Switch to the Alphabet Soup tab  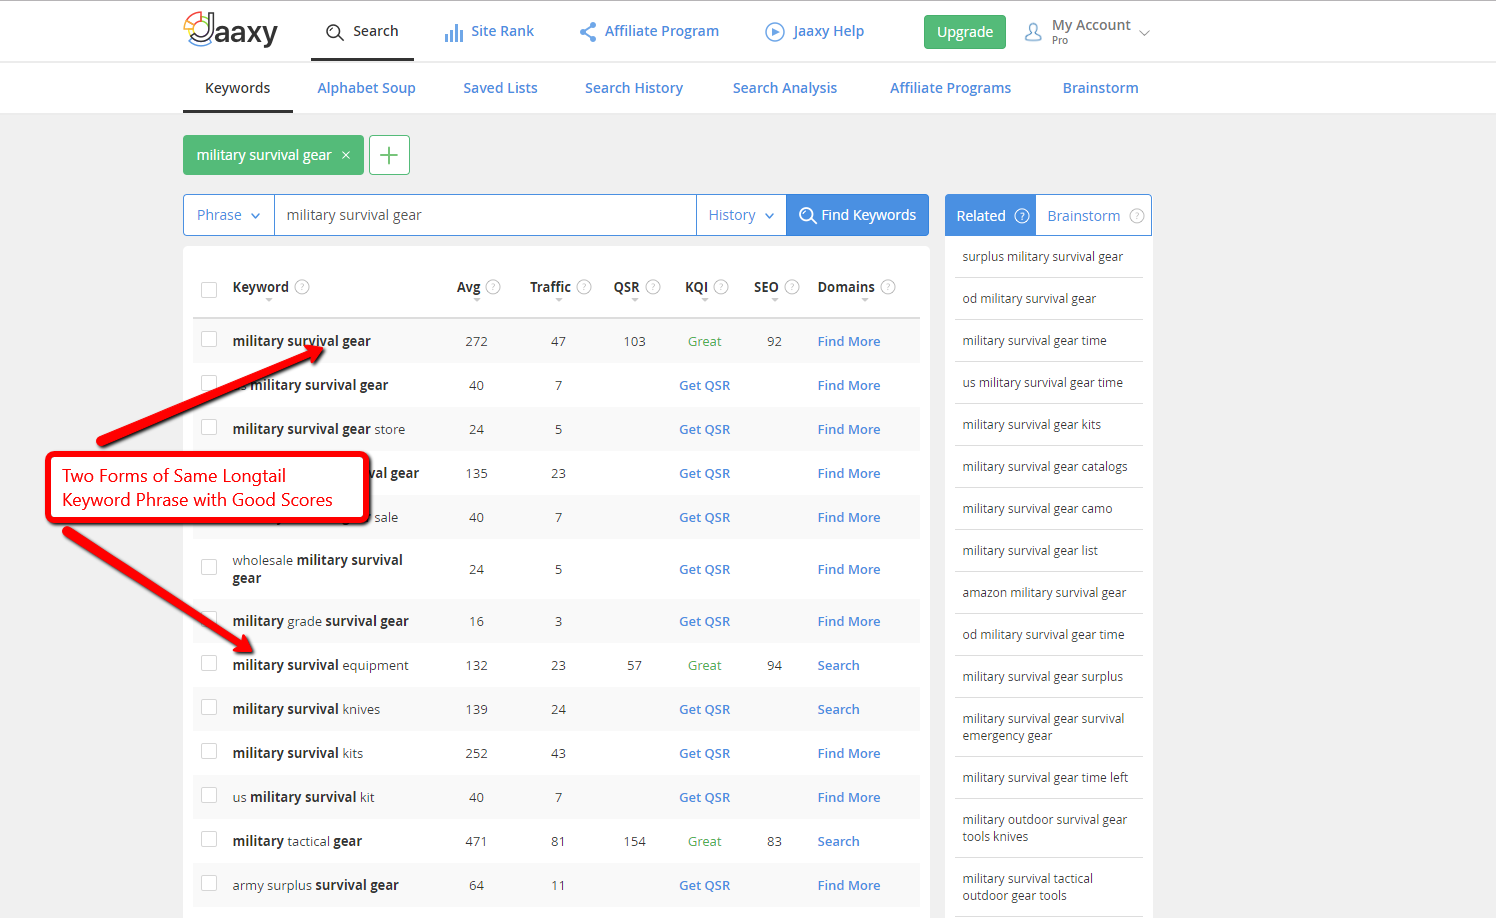coord(366,88)
